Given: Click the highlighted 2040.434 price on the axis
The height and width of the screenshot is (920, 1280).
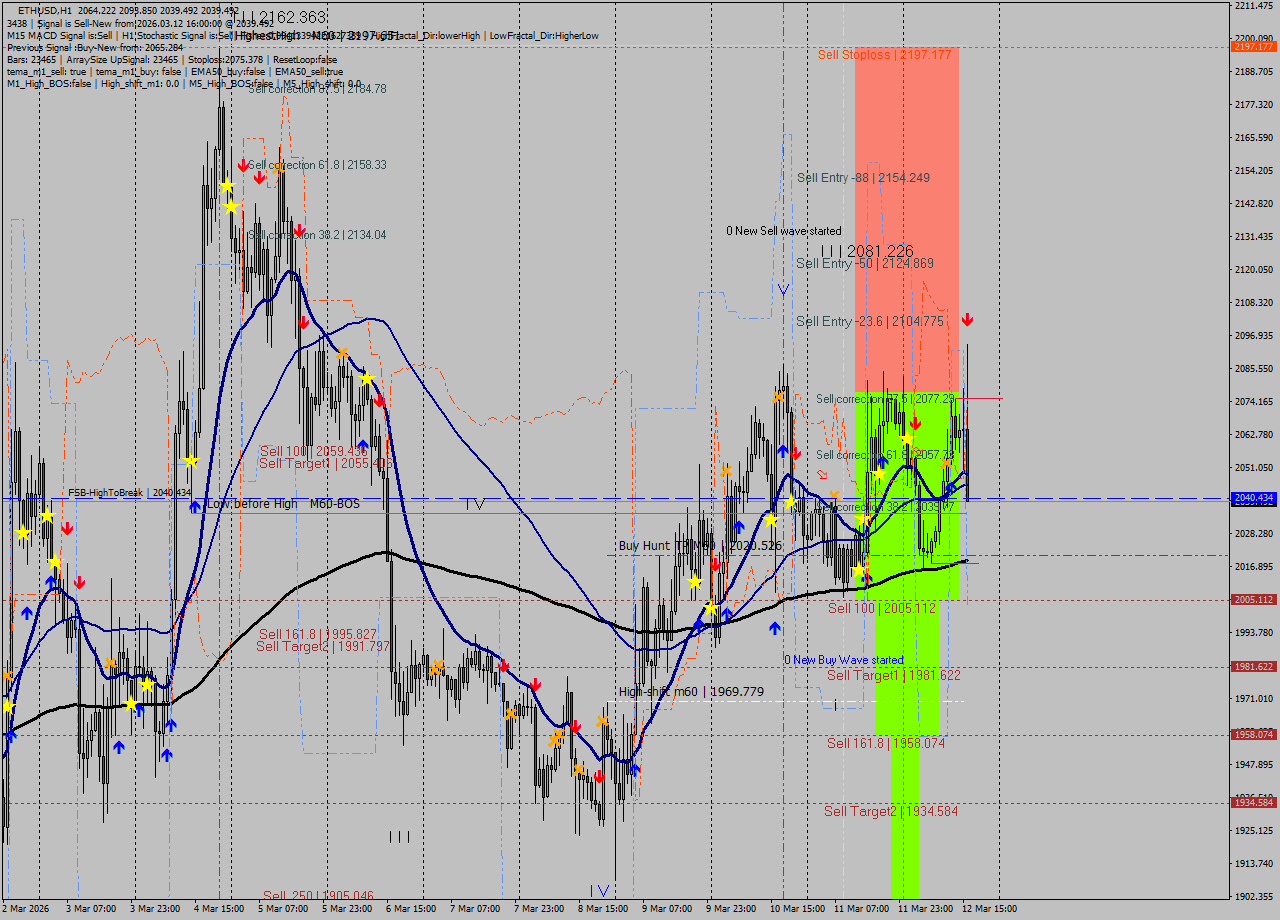Looking at the screenshot, I should pyautogui.click(x=1252, y=498).
